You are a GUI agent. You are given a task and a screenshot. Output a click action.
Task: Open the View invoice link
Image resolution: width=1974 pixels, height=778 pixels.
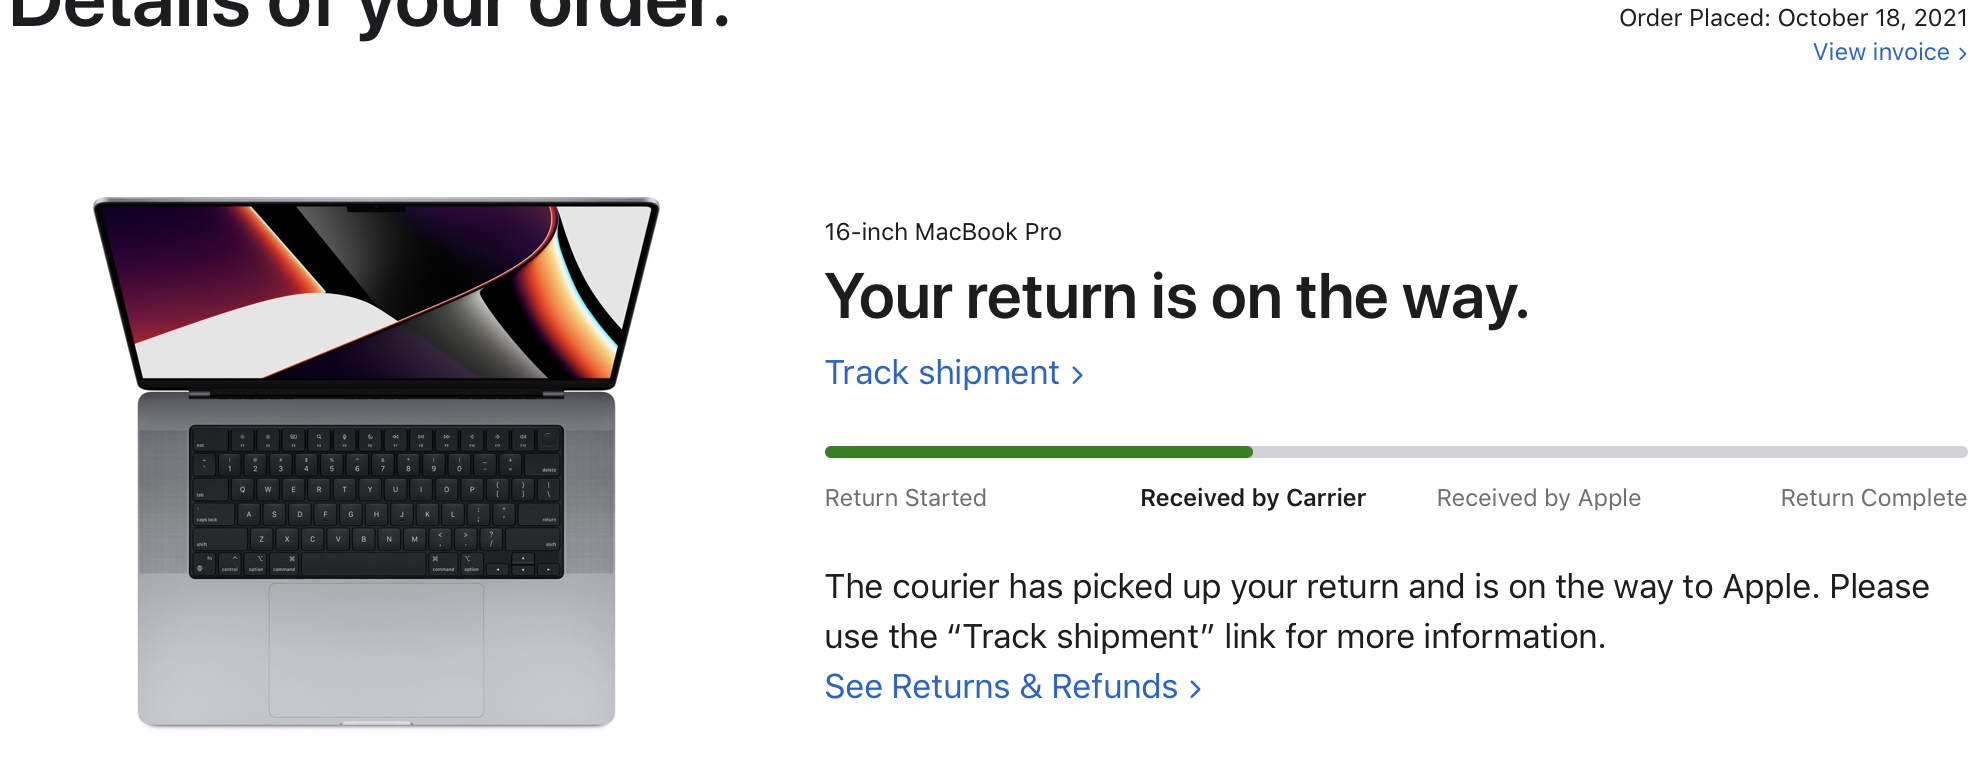1880,52
